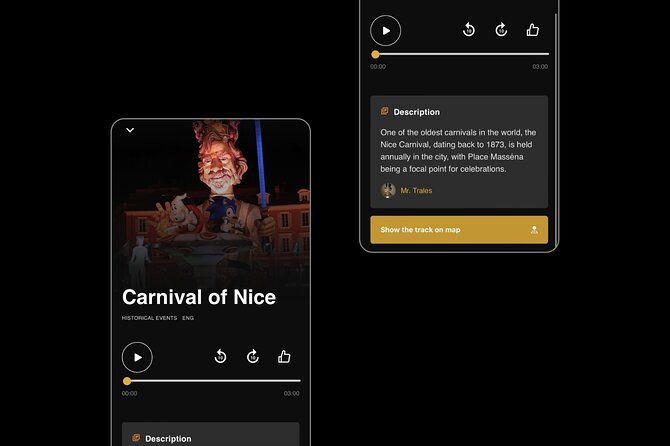This screenshot has height=446, width=670.
Task: Like the Carnival of Nice track
Action: click(x=284, y=356)
